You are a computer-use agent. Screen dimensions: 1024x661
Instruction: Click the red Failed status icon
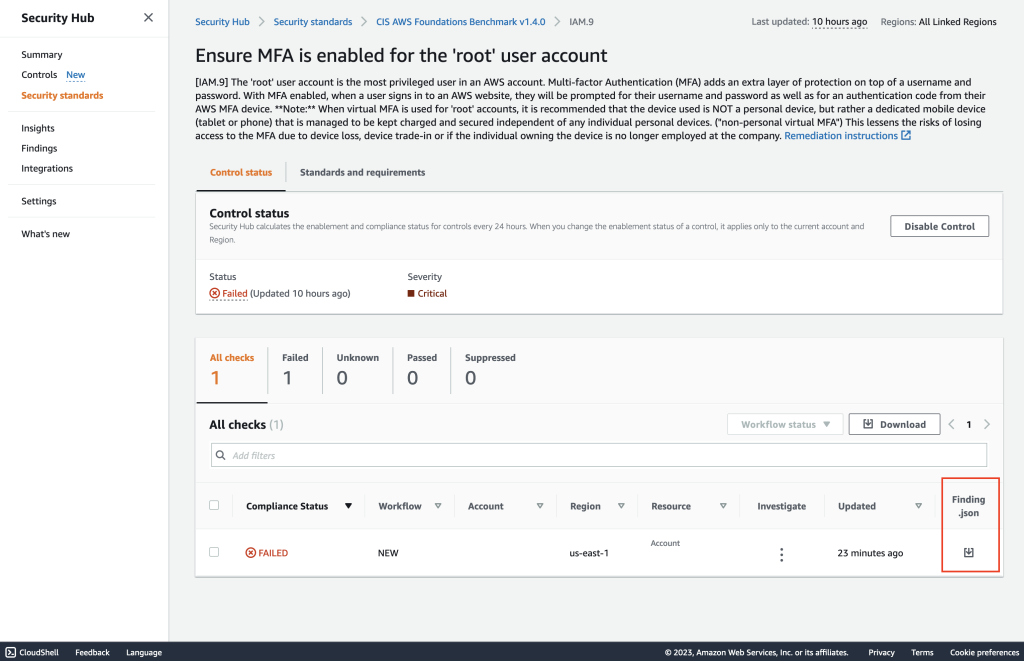point(214,293)
